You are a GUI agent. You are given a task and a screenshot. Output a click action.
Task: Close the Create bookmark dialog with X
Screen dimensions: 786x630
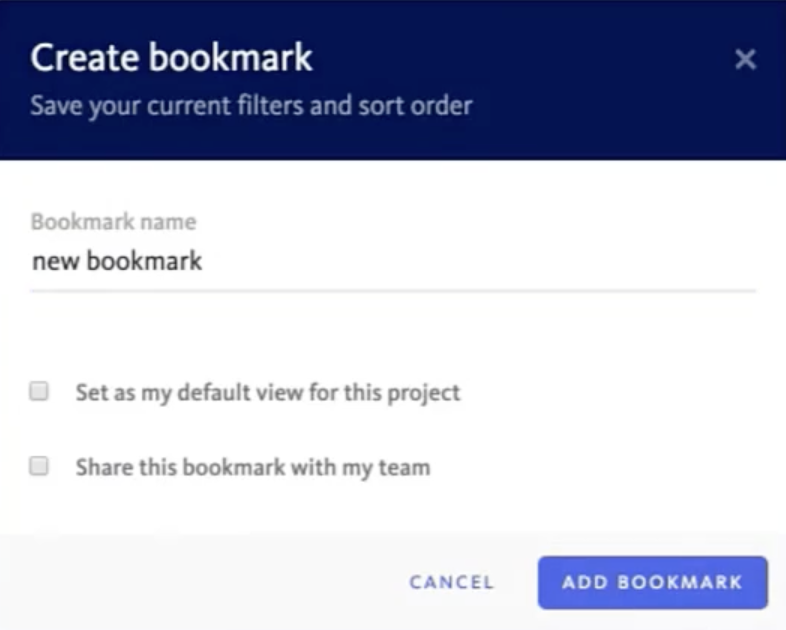coord(745,60)
